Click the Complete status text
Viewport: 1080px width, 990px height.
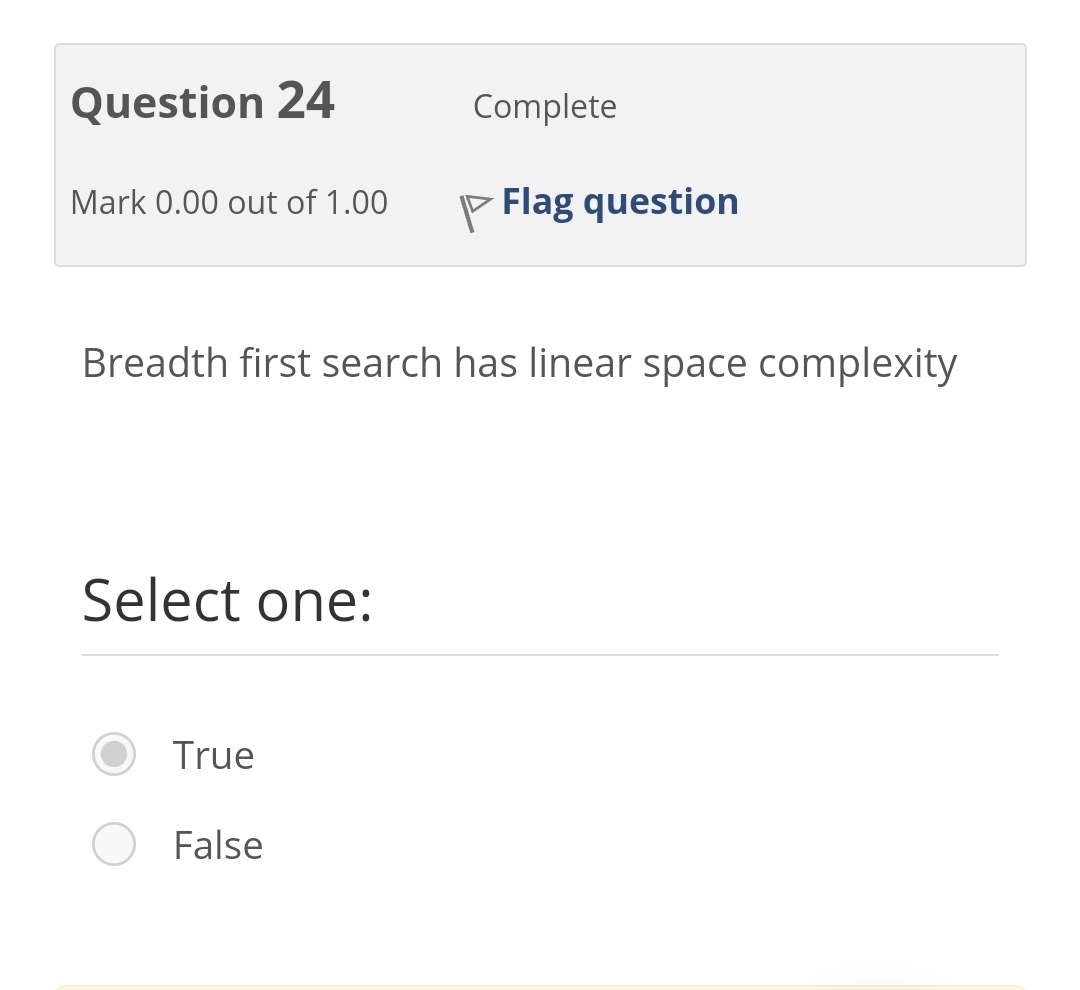pos(544,106)
